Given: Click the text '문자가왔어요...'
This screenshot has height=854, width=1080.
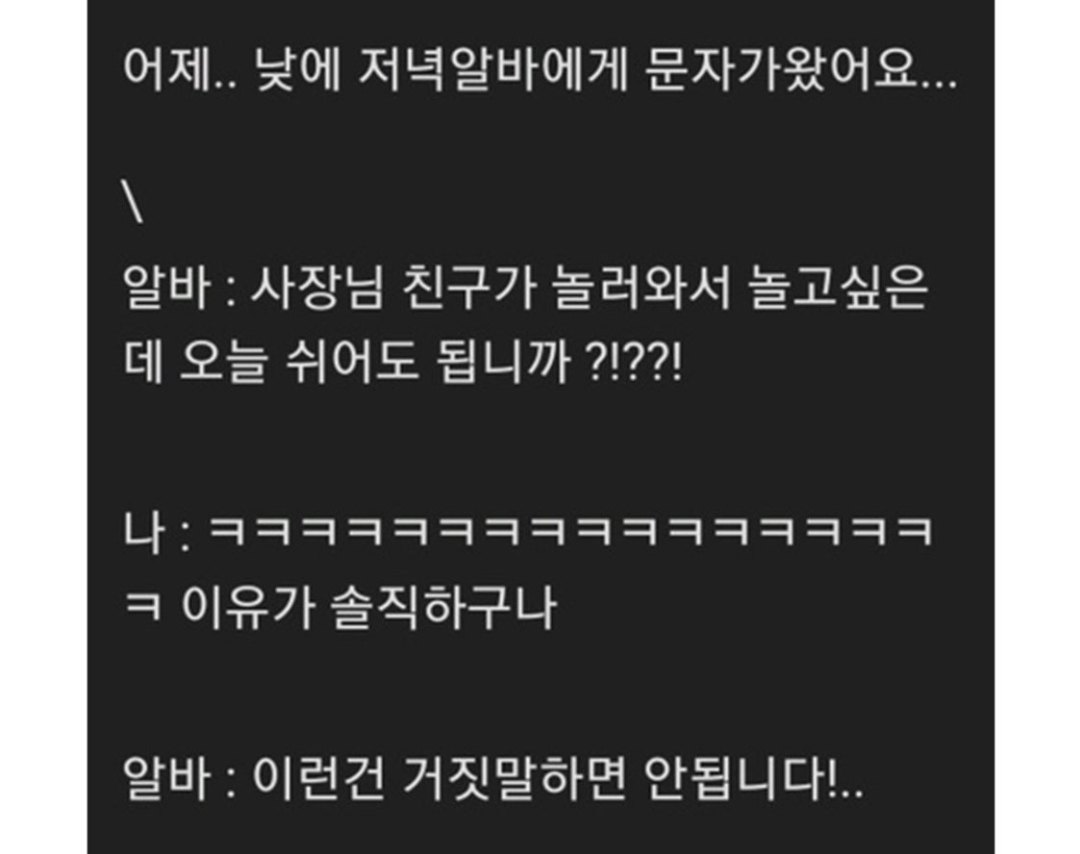Looking at the screenshot, I should click(x=801, y=70).
